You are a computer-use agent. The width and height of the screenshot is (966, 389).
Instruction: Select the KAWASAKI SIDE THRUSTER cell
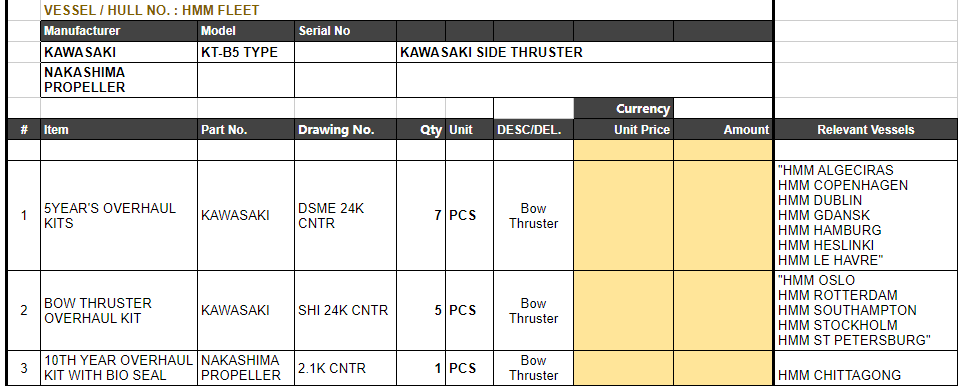coord(584,52)
